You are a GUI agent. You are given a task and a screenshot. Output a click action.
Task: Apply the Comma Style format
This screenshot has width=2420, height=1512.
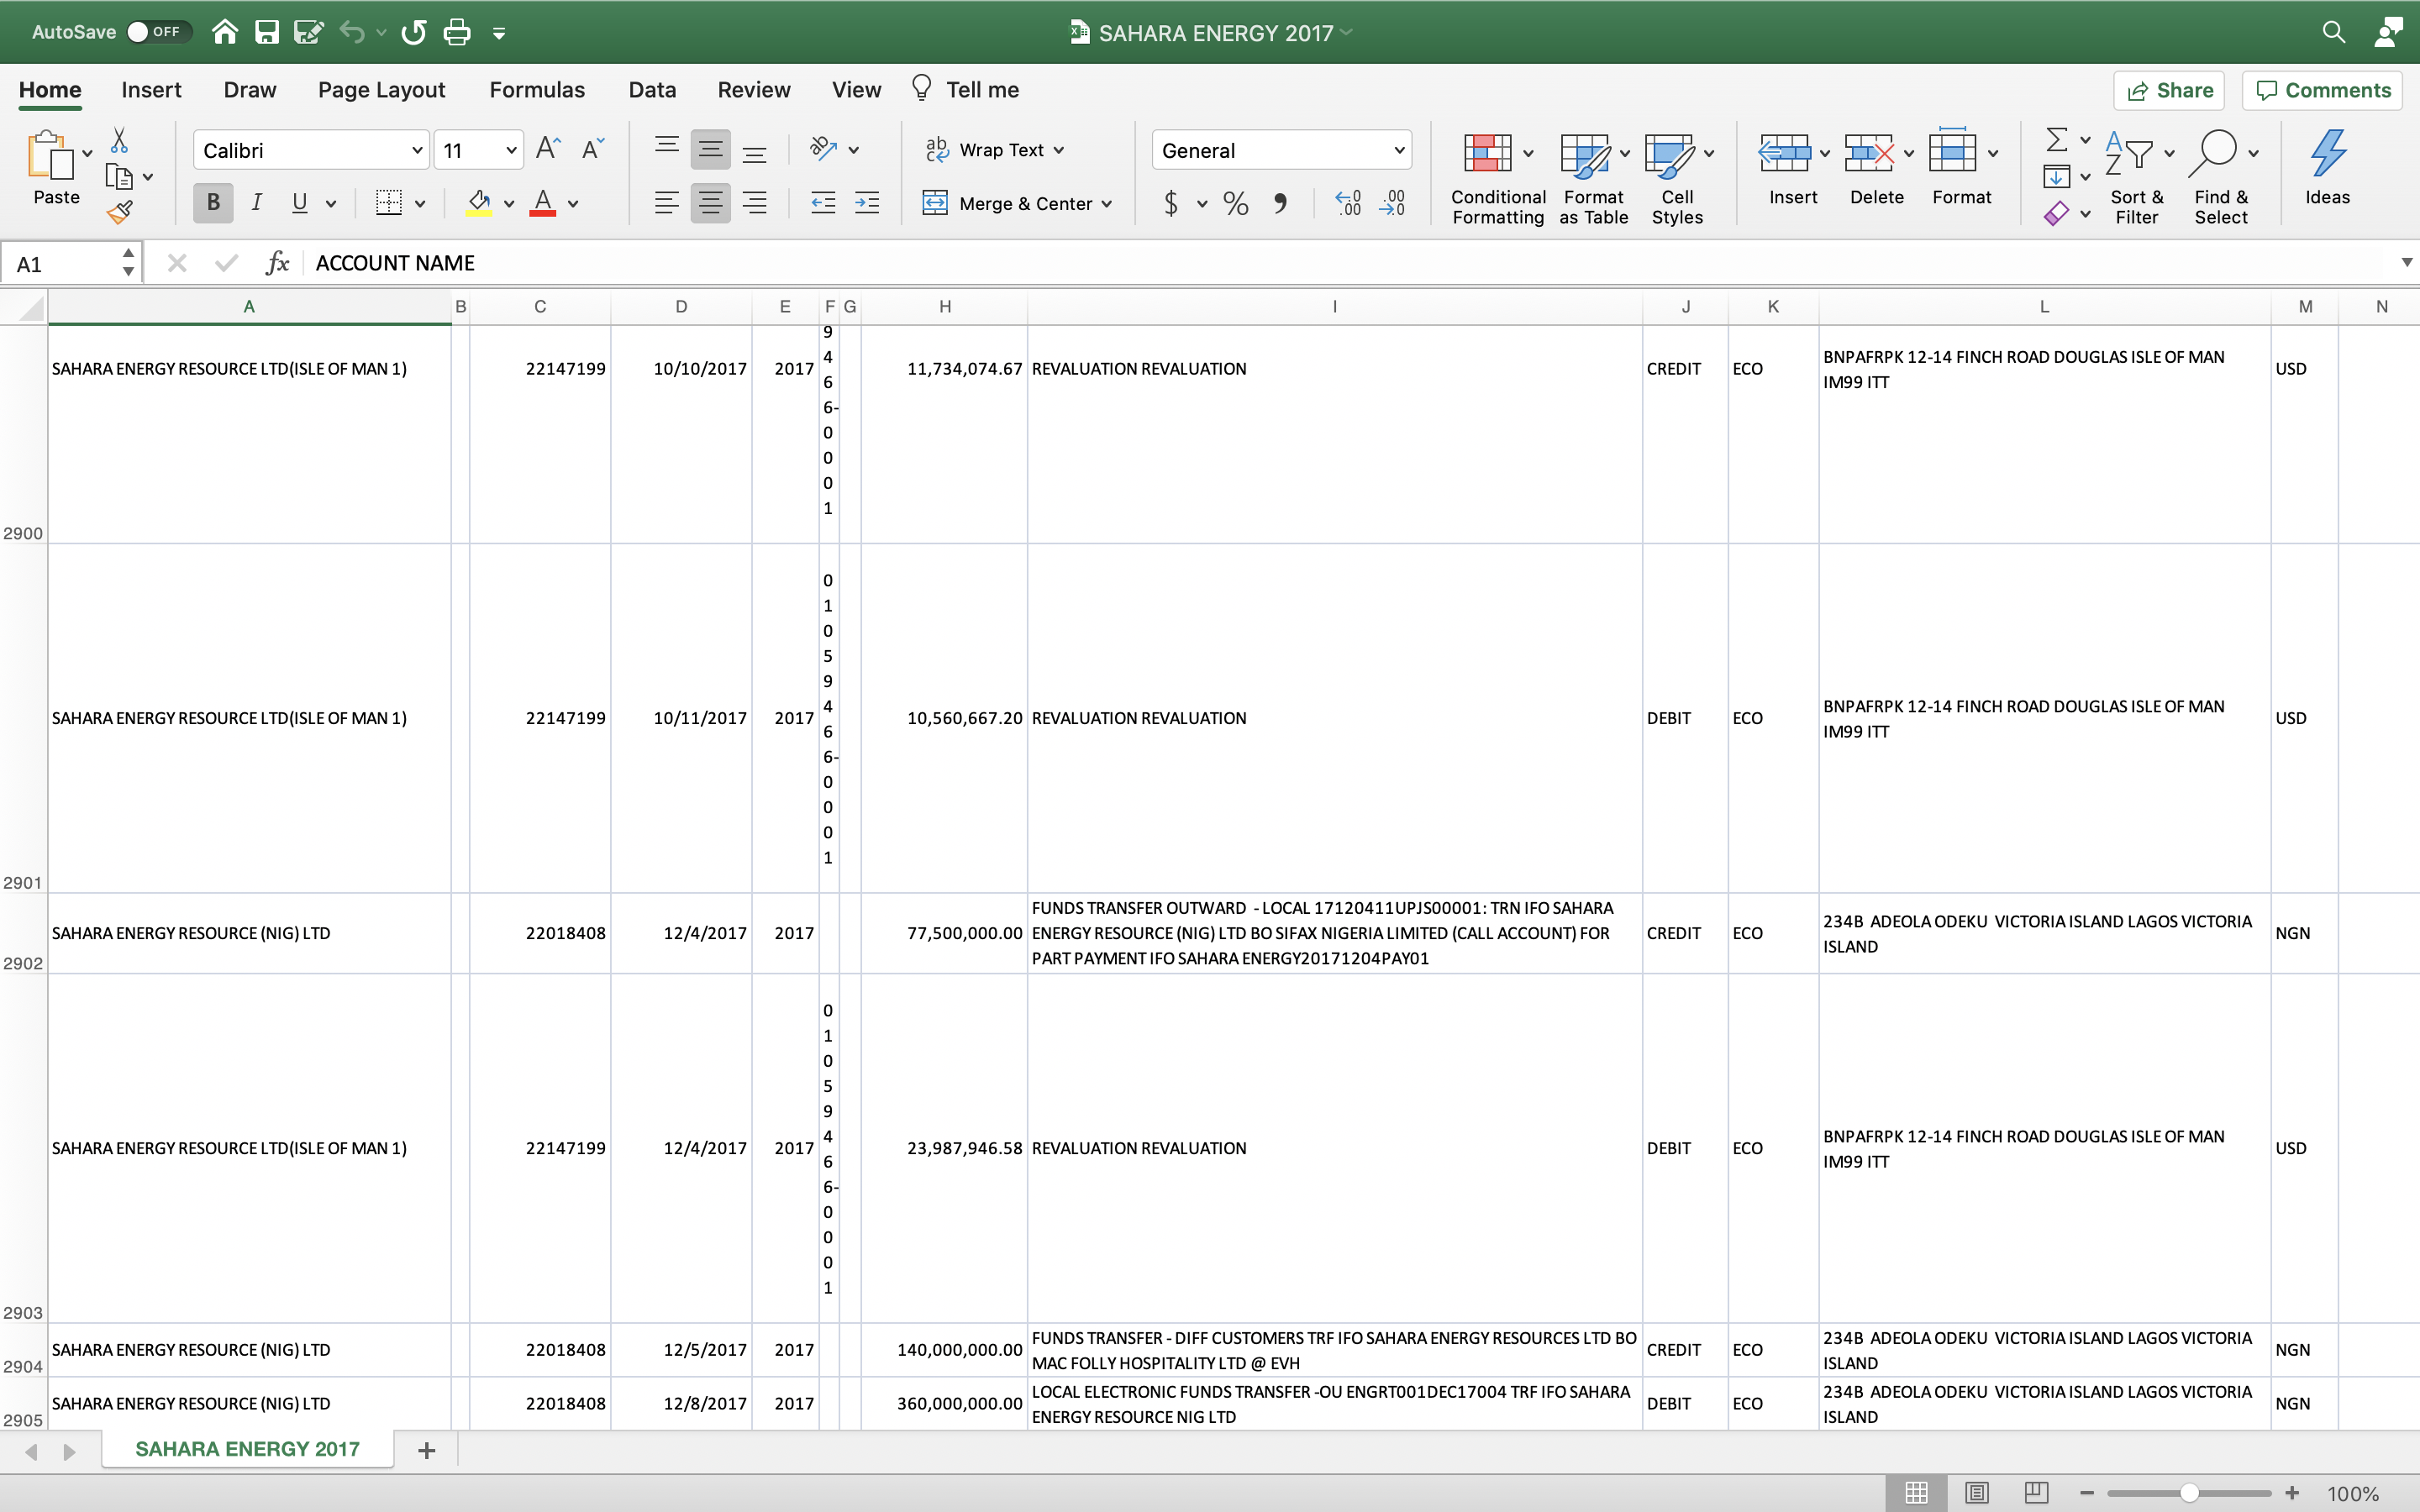(x=1281, y=204)
